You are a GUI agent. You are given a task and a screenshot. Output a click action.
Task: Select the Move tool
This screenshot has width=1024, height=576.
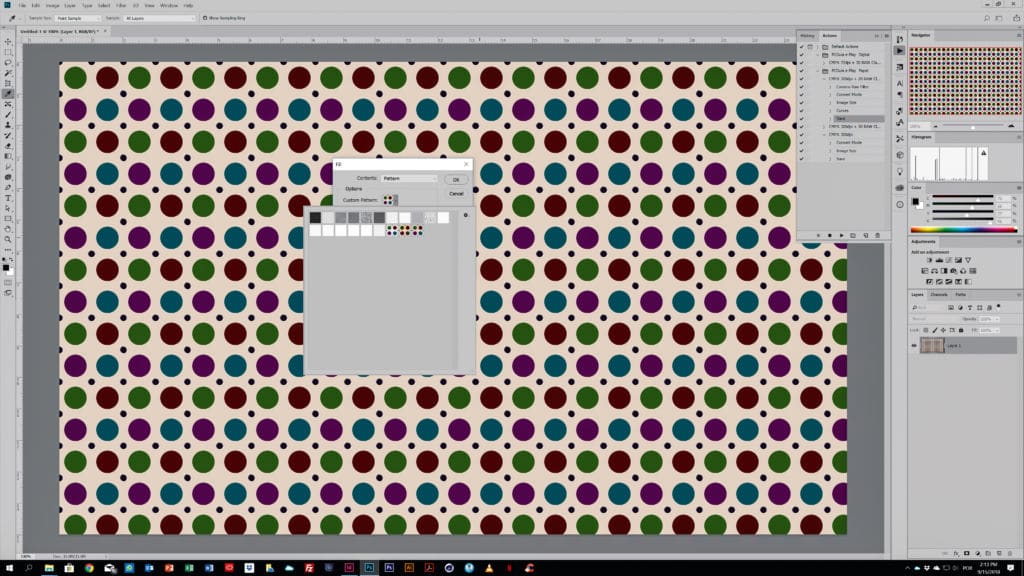tap(8, 41)
